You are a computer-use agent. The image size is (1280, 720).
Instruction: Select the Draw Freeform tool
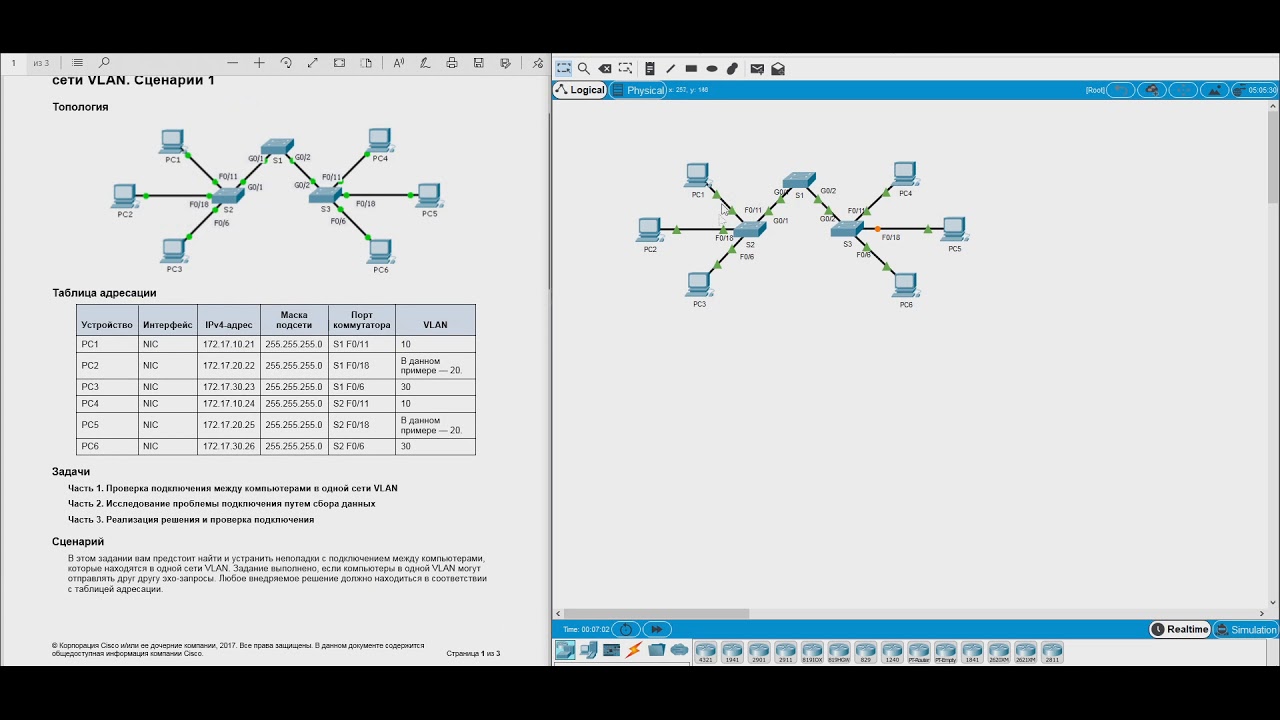732,69
